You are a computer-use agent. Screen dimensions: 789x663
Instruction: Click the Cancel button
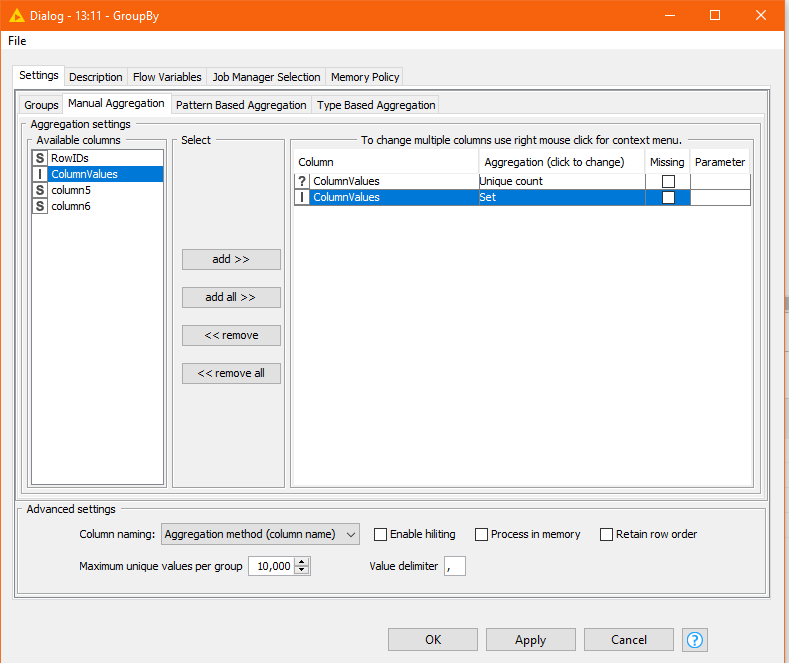[628, 640]
